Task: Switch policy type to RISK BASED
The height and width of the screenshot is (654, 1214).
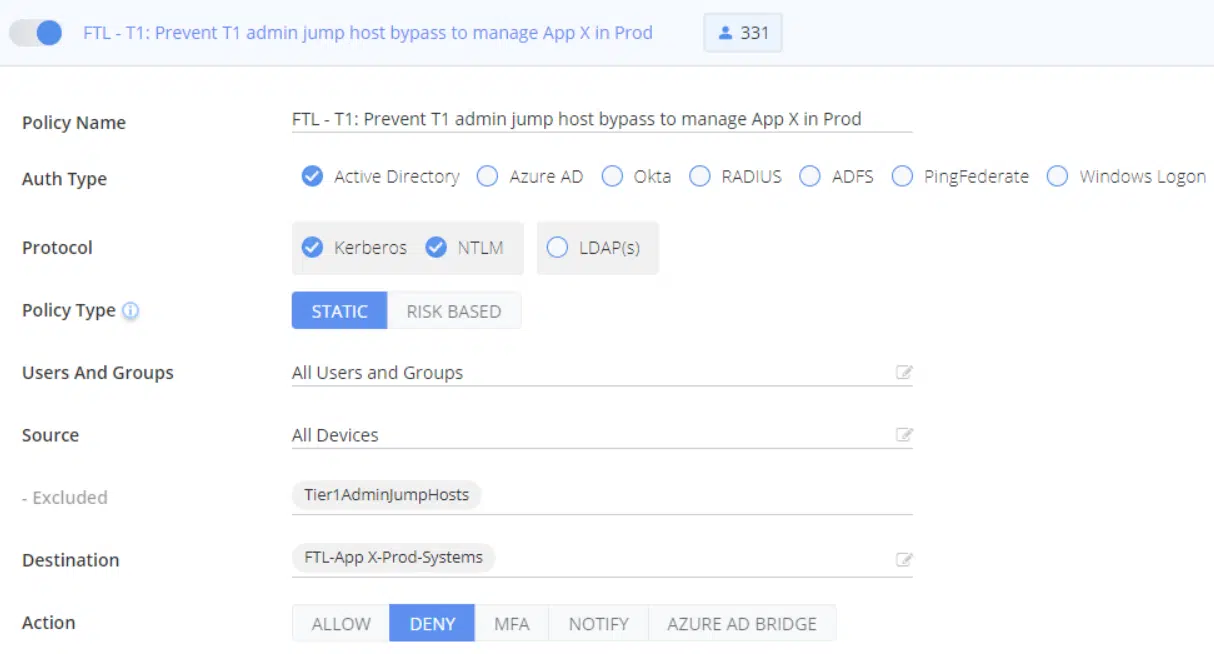Action: [453, 311]
